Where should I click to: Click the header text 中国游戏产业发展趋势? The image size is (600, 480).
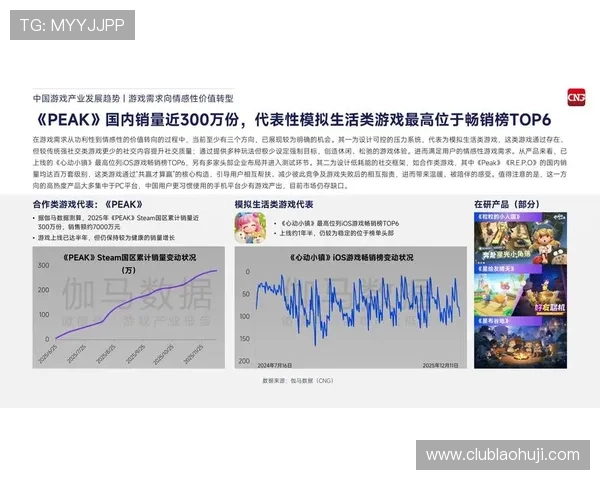[77, 98]
